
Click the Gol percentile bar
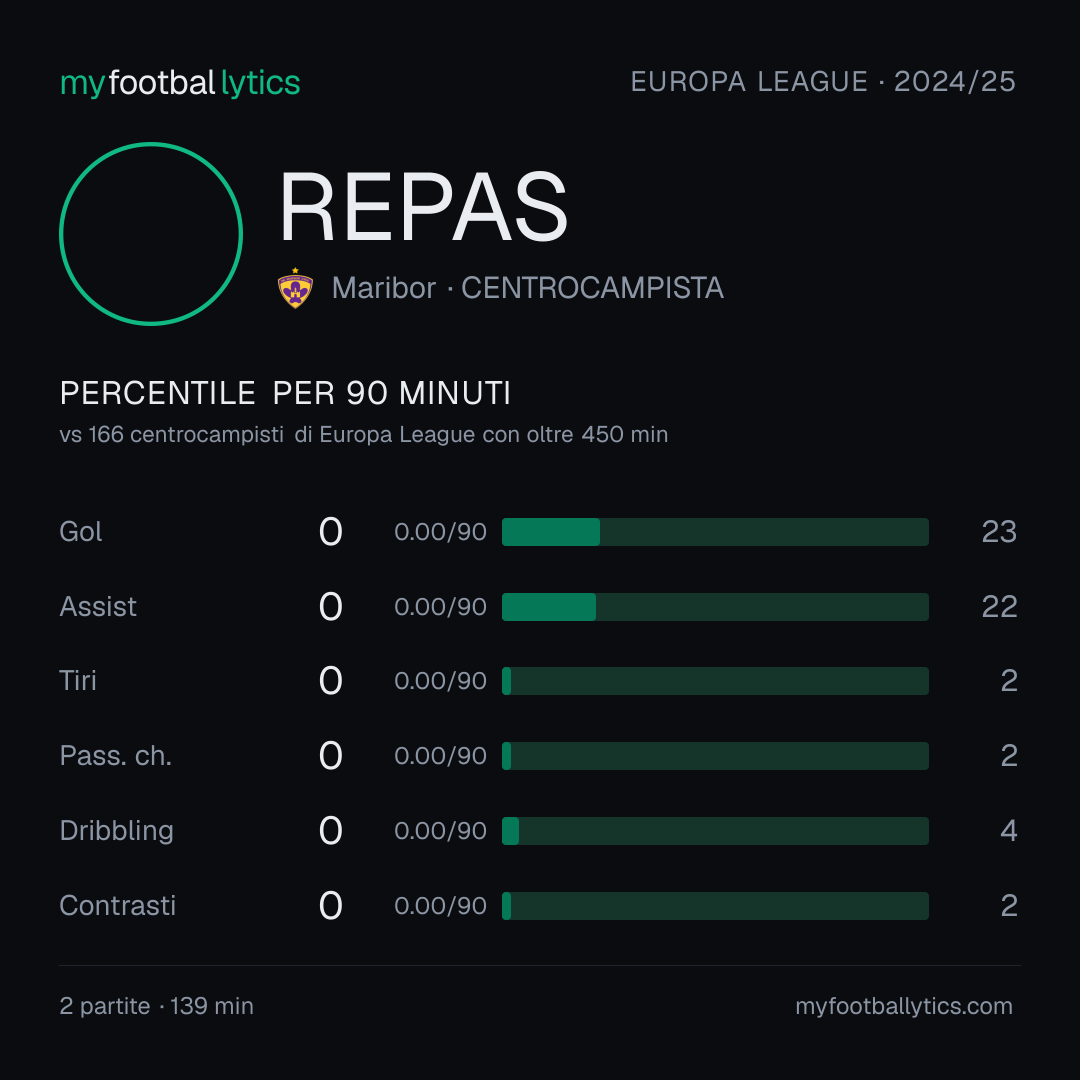[x=715, y=532]
